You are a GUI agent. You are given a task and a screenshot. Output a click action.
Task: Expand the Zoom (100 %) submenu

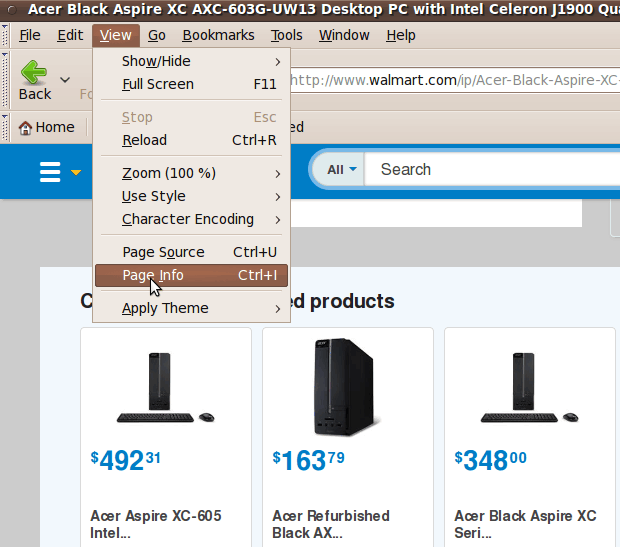click(x=191, y=173)
